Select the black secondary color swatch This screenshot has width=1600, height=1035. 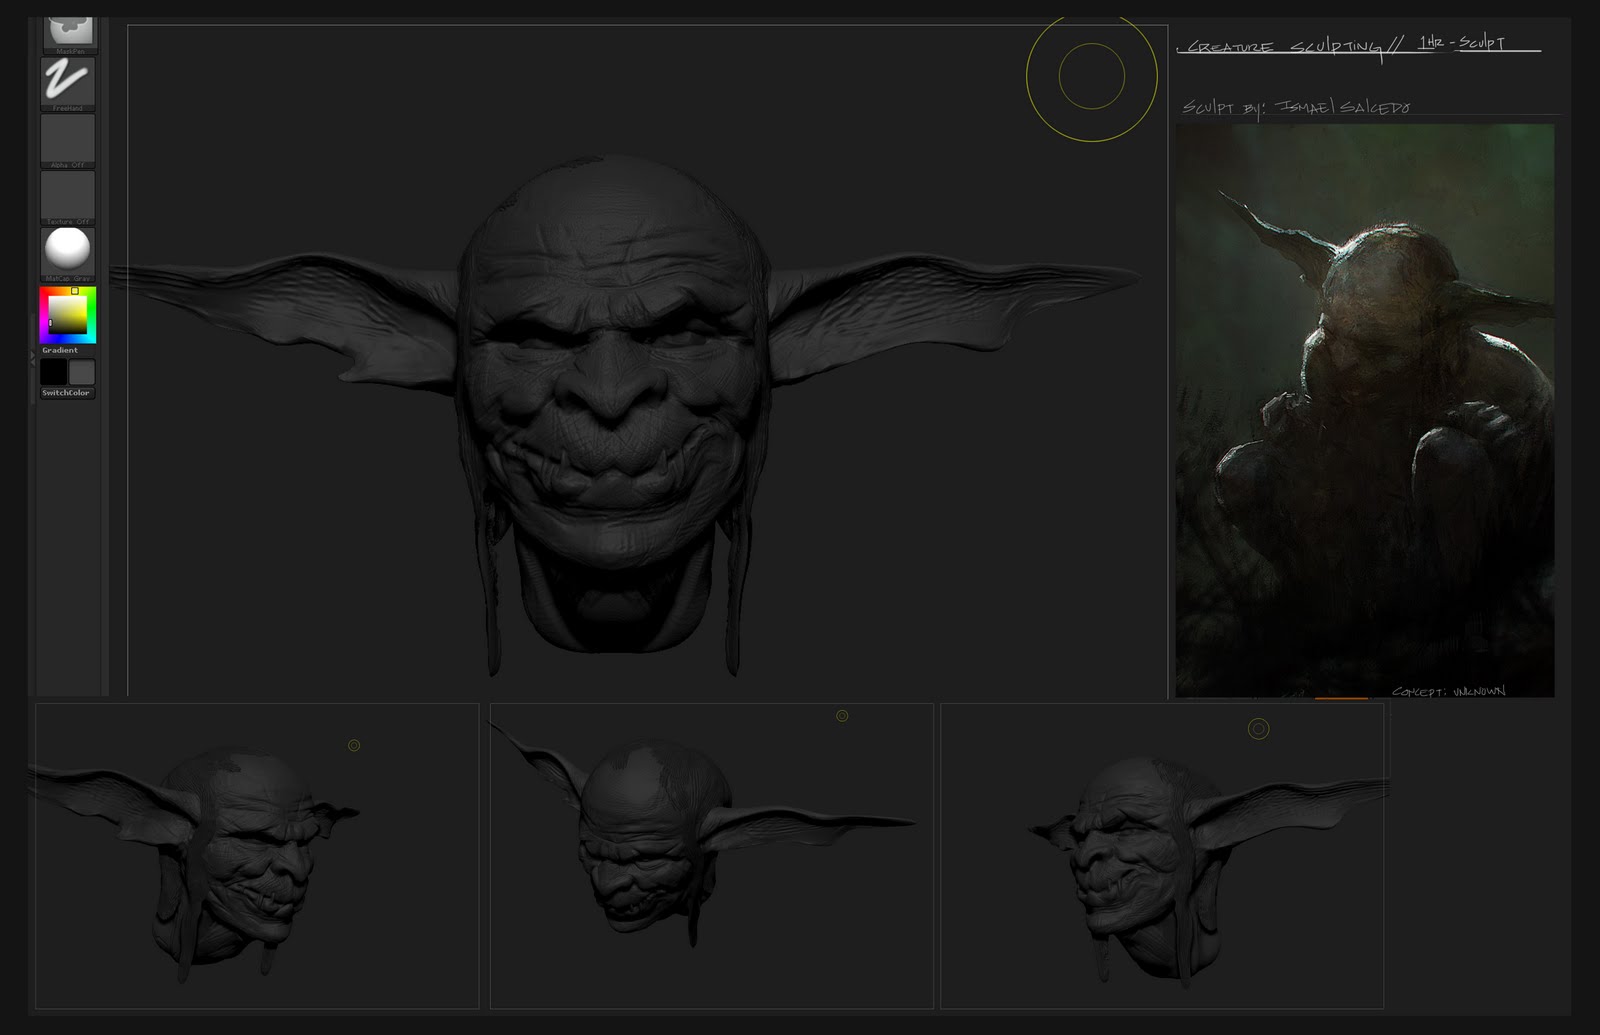[53, 372]
